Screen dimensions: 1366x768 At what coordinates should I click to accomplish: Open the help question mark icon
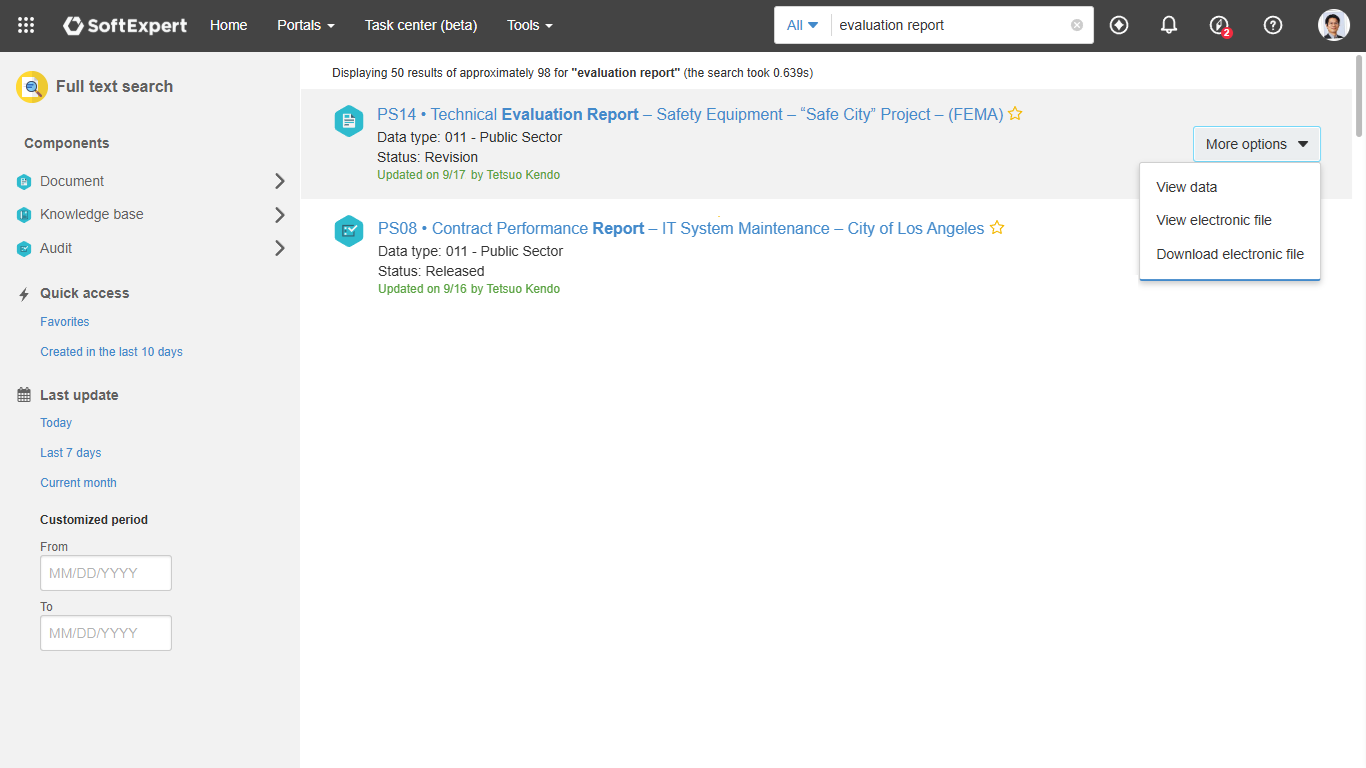1273,25
